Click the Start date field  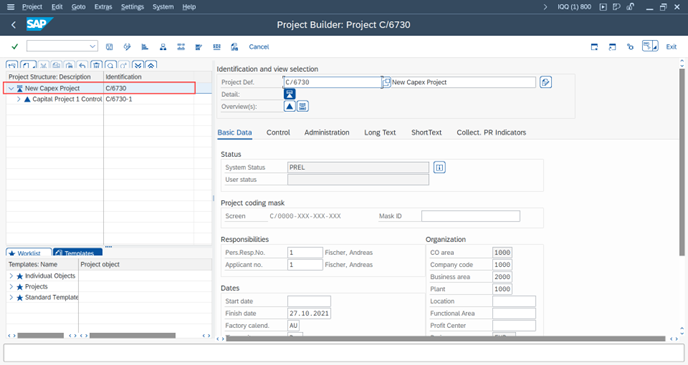pos(309,301)
